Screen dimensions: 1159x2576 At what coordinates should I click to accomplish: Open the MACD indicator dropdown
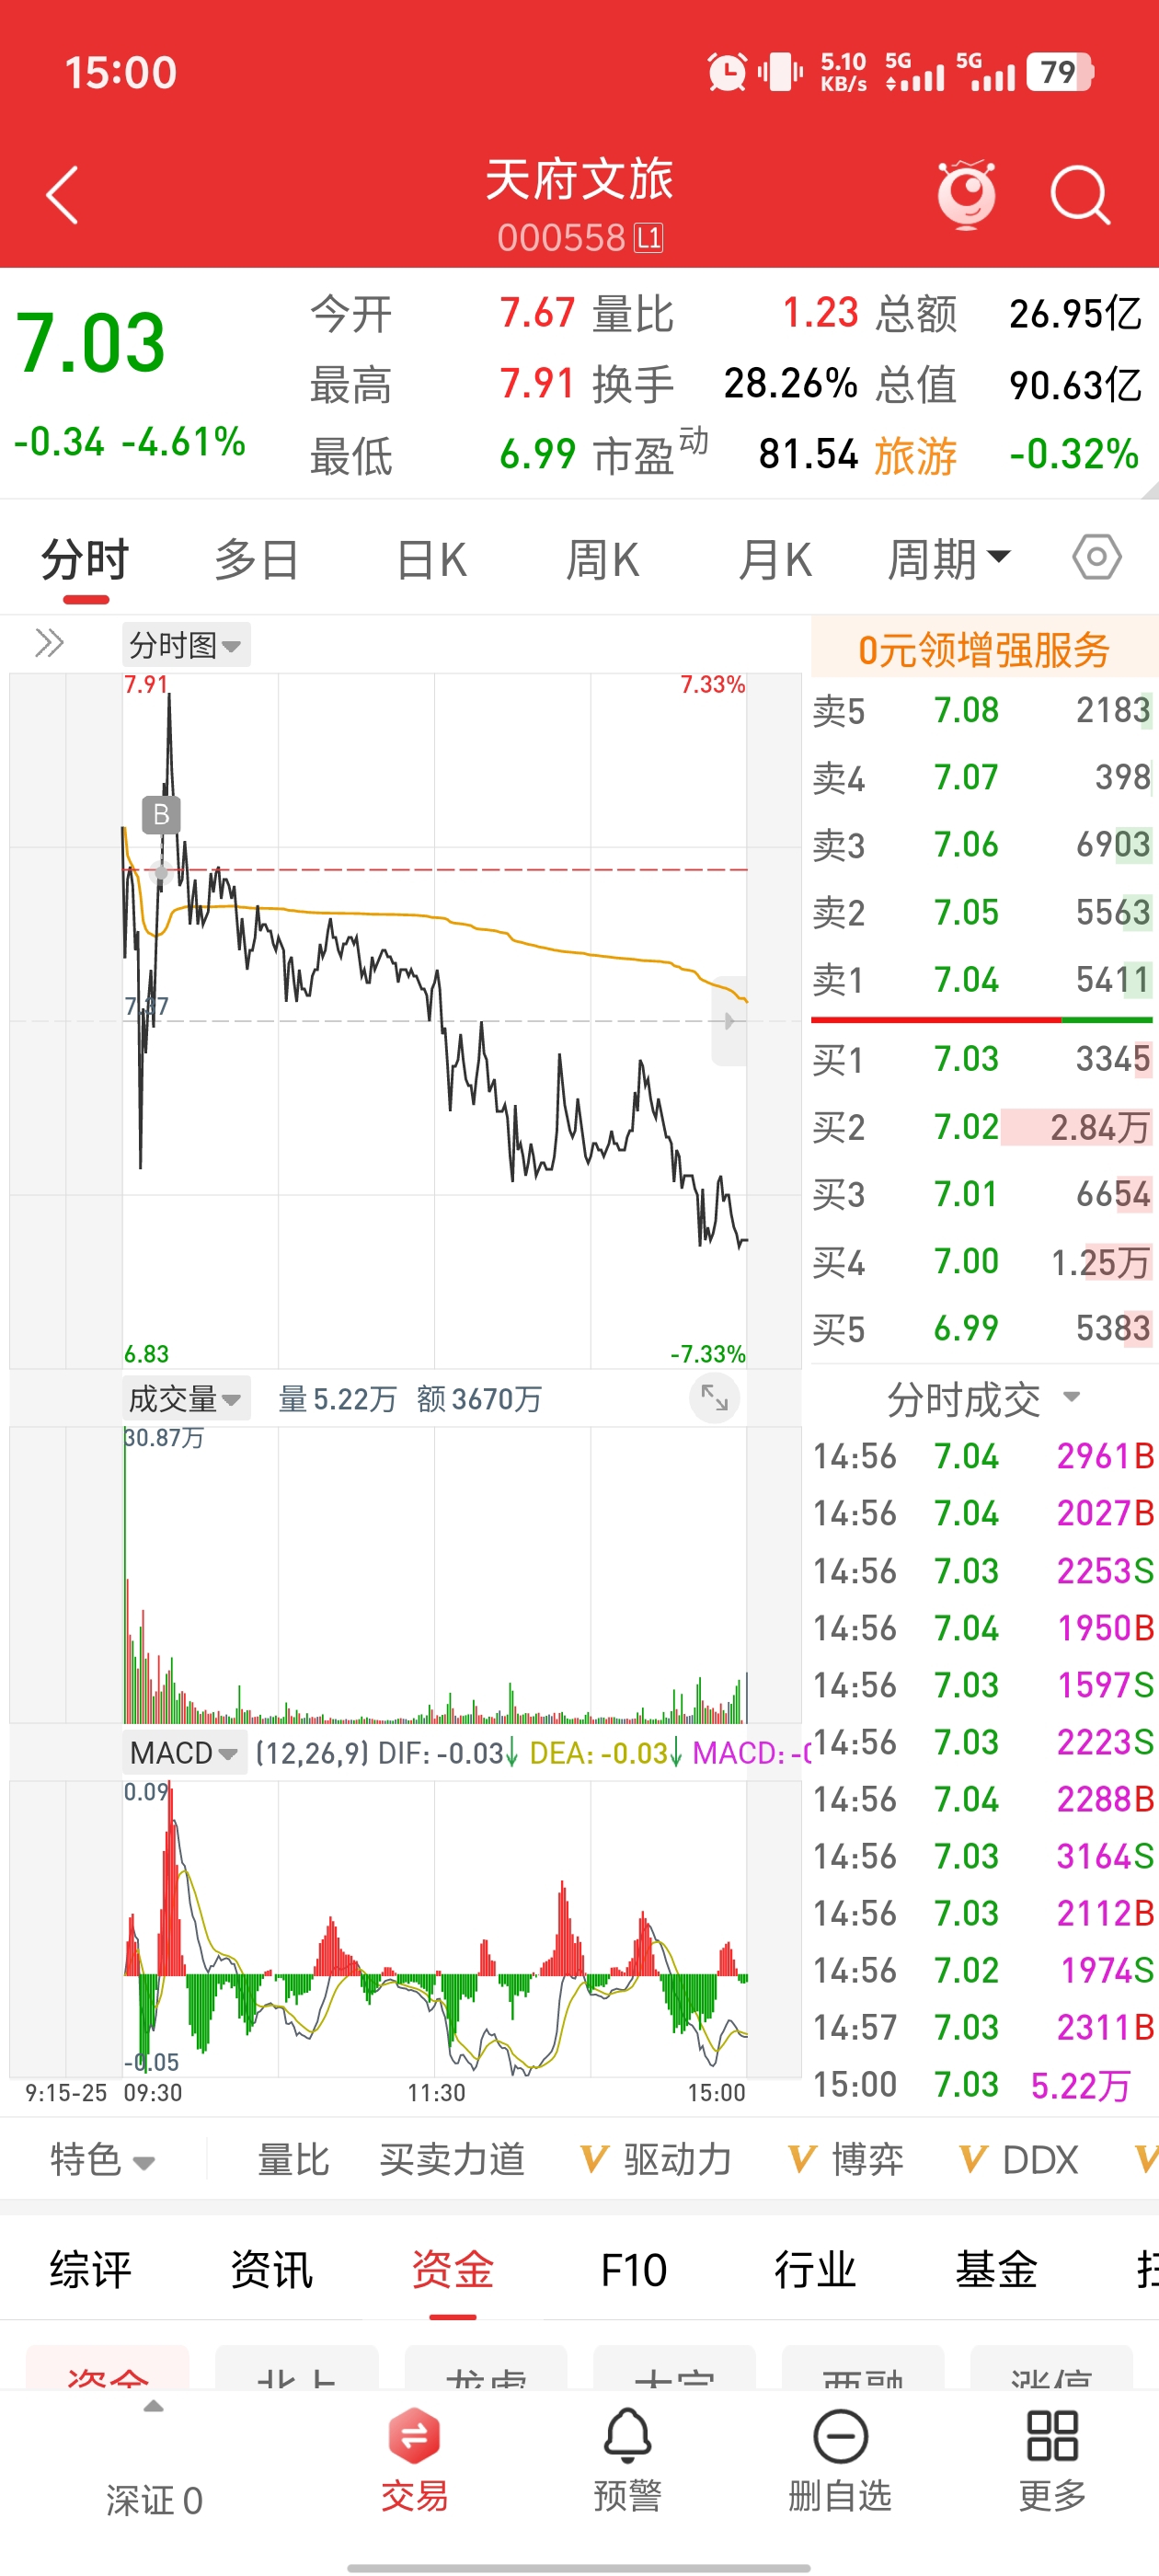click(184, 1753)
